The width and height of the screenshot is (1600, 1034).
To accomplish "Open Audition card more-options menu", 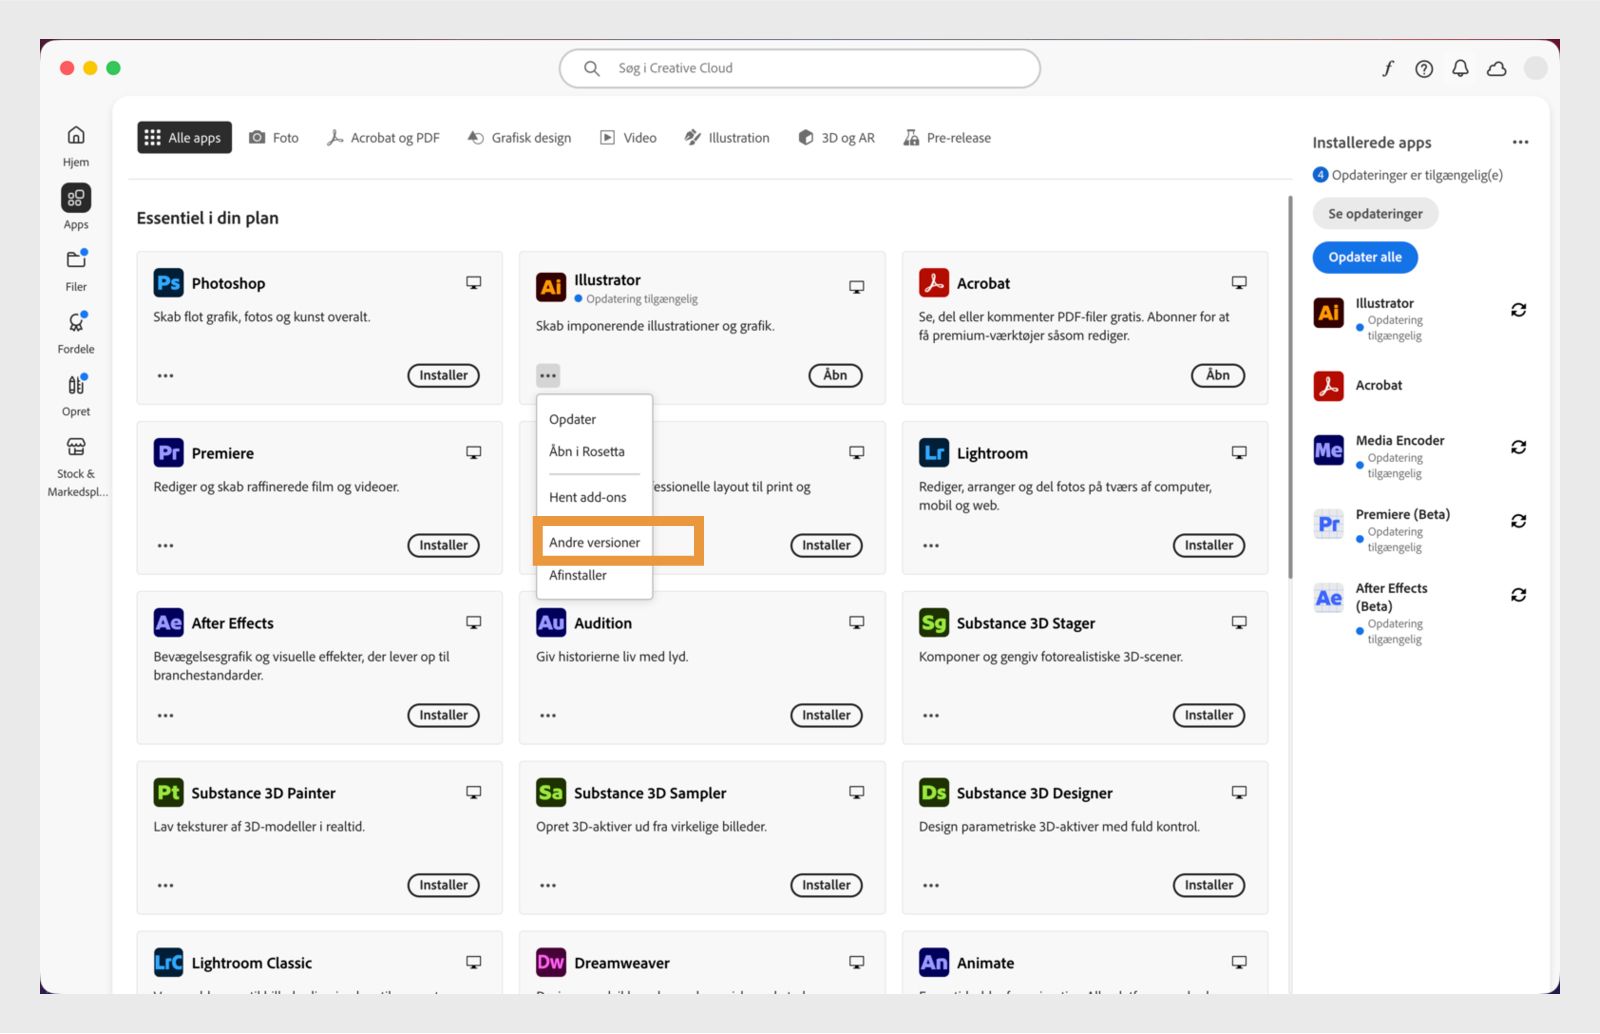I will point(548,716).
